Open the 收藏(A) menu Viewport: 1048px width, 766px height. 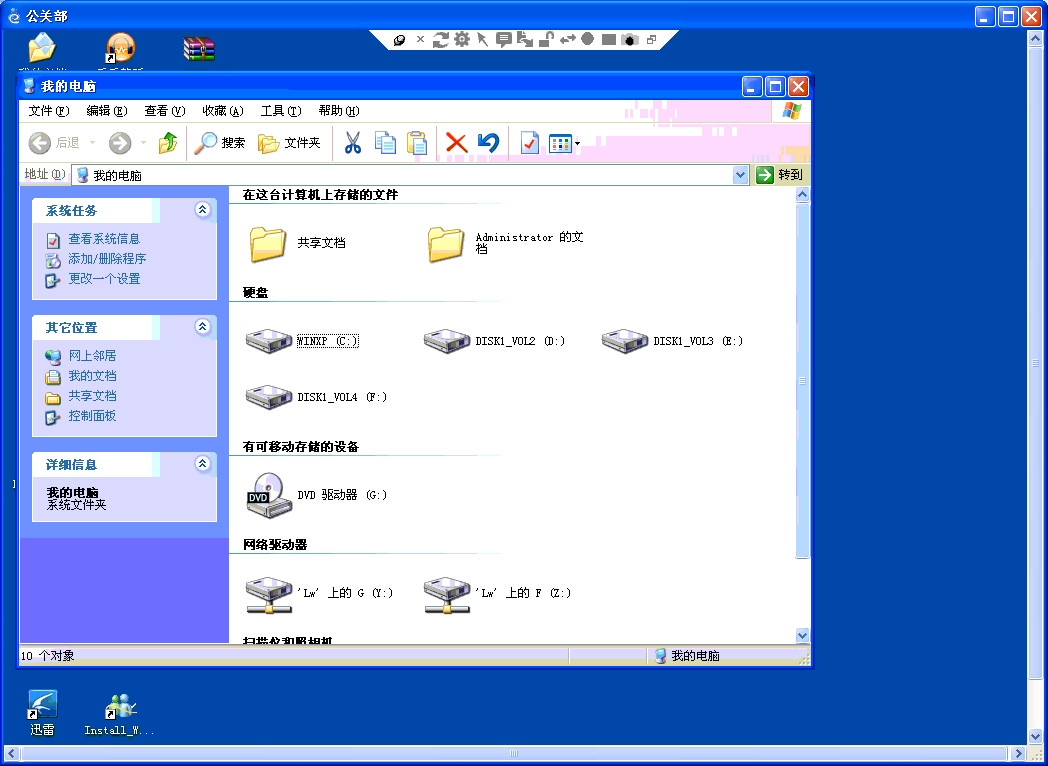223,111
